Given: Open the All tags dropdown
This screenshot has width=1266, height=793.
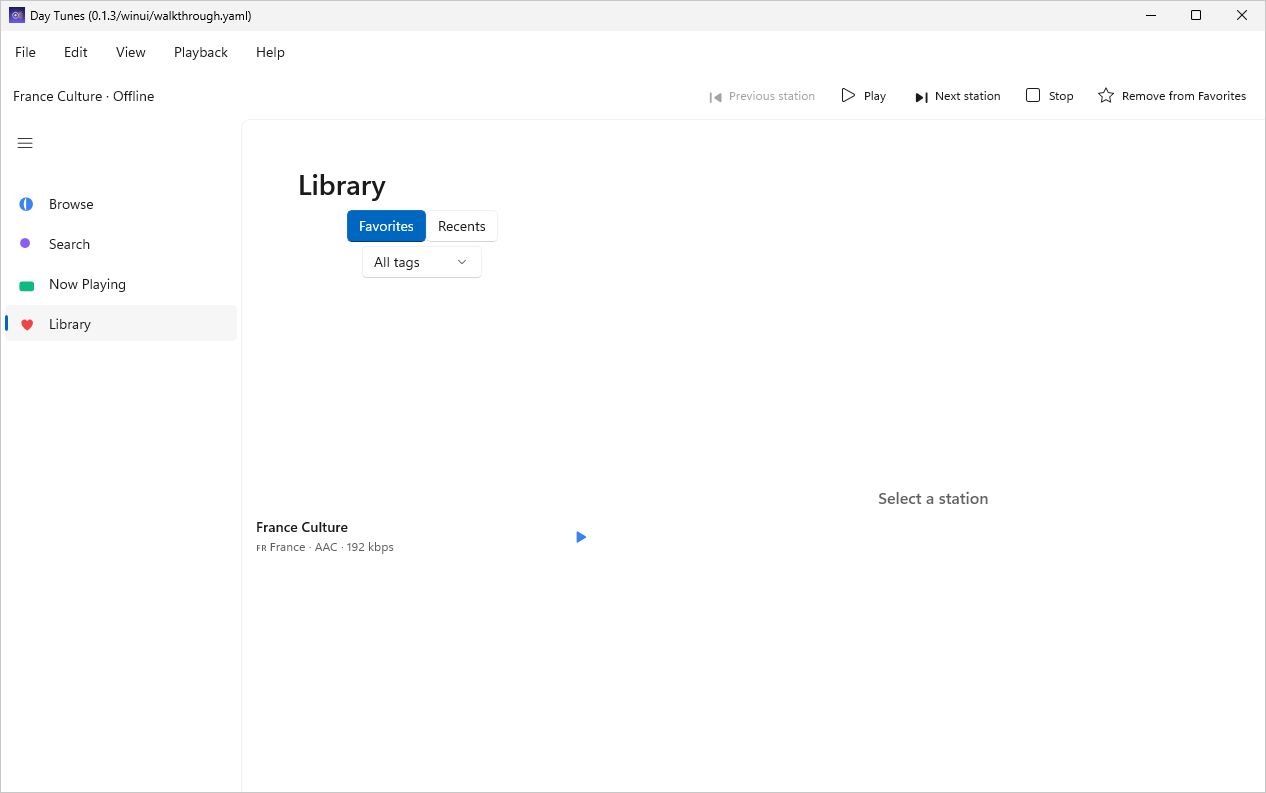Looking at the screenshot, I should 422,262.
